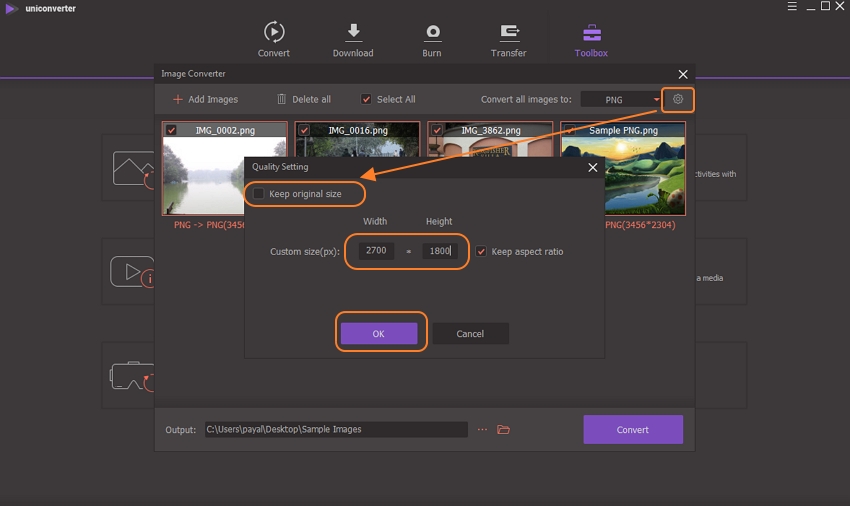Open the Transfer section icon
Viewport: 850px width, 506px height.
tap(509, 32)
